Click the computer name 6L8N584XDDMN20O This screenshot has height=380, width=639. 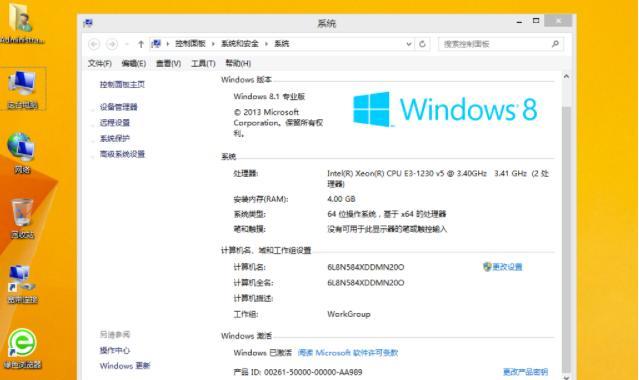click(x=366, y=267)
